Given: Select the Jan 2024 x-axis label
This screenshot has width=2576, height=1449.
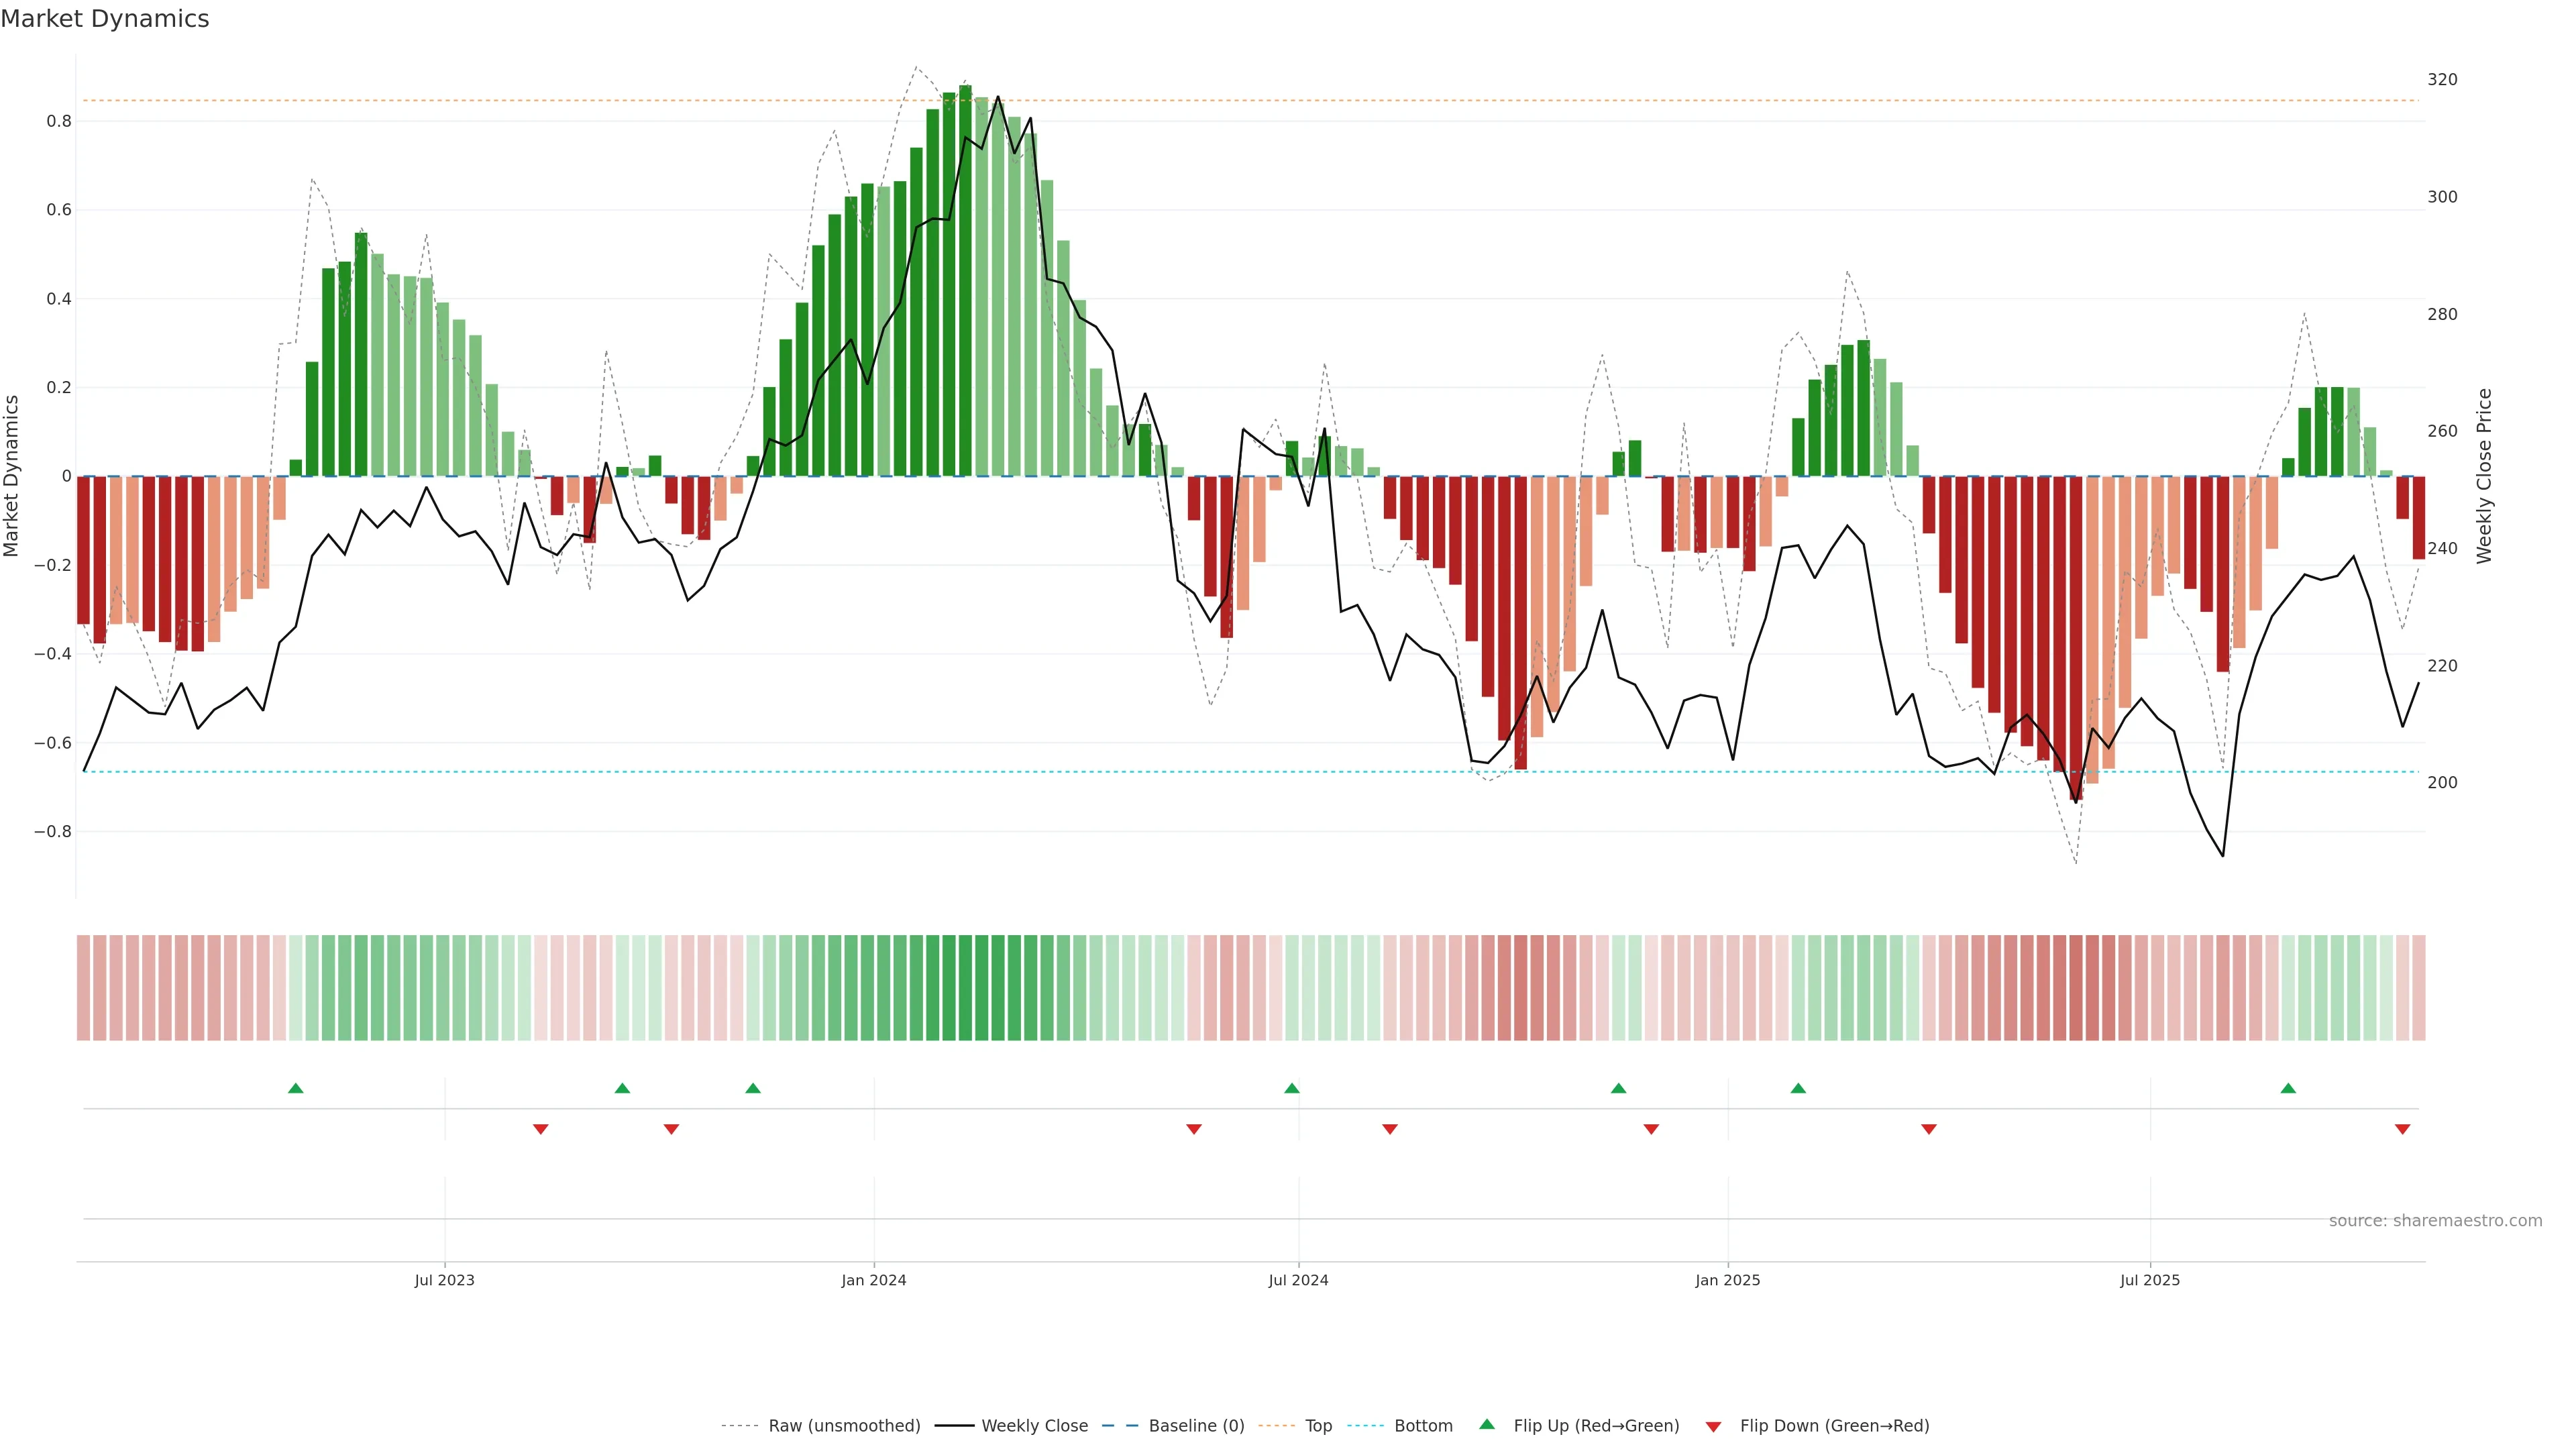Looking at the screenshot, I should click(873, 1280).
